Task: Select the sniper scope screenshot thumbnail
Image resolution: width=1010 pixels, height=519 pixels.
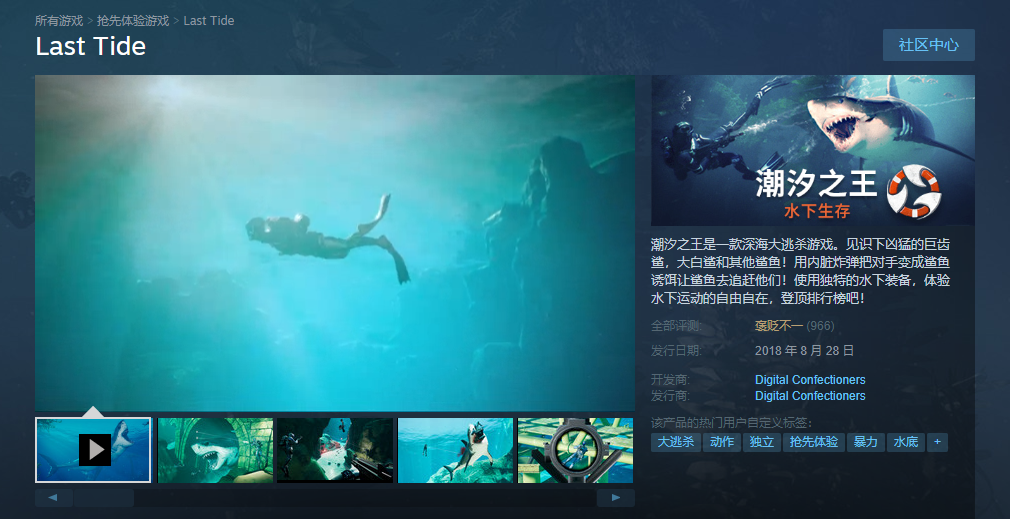Action: click(x=575, y=450)
